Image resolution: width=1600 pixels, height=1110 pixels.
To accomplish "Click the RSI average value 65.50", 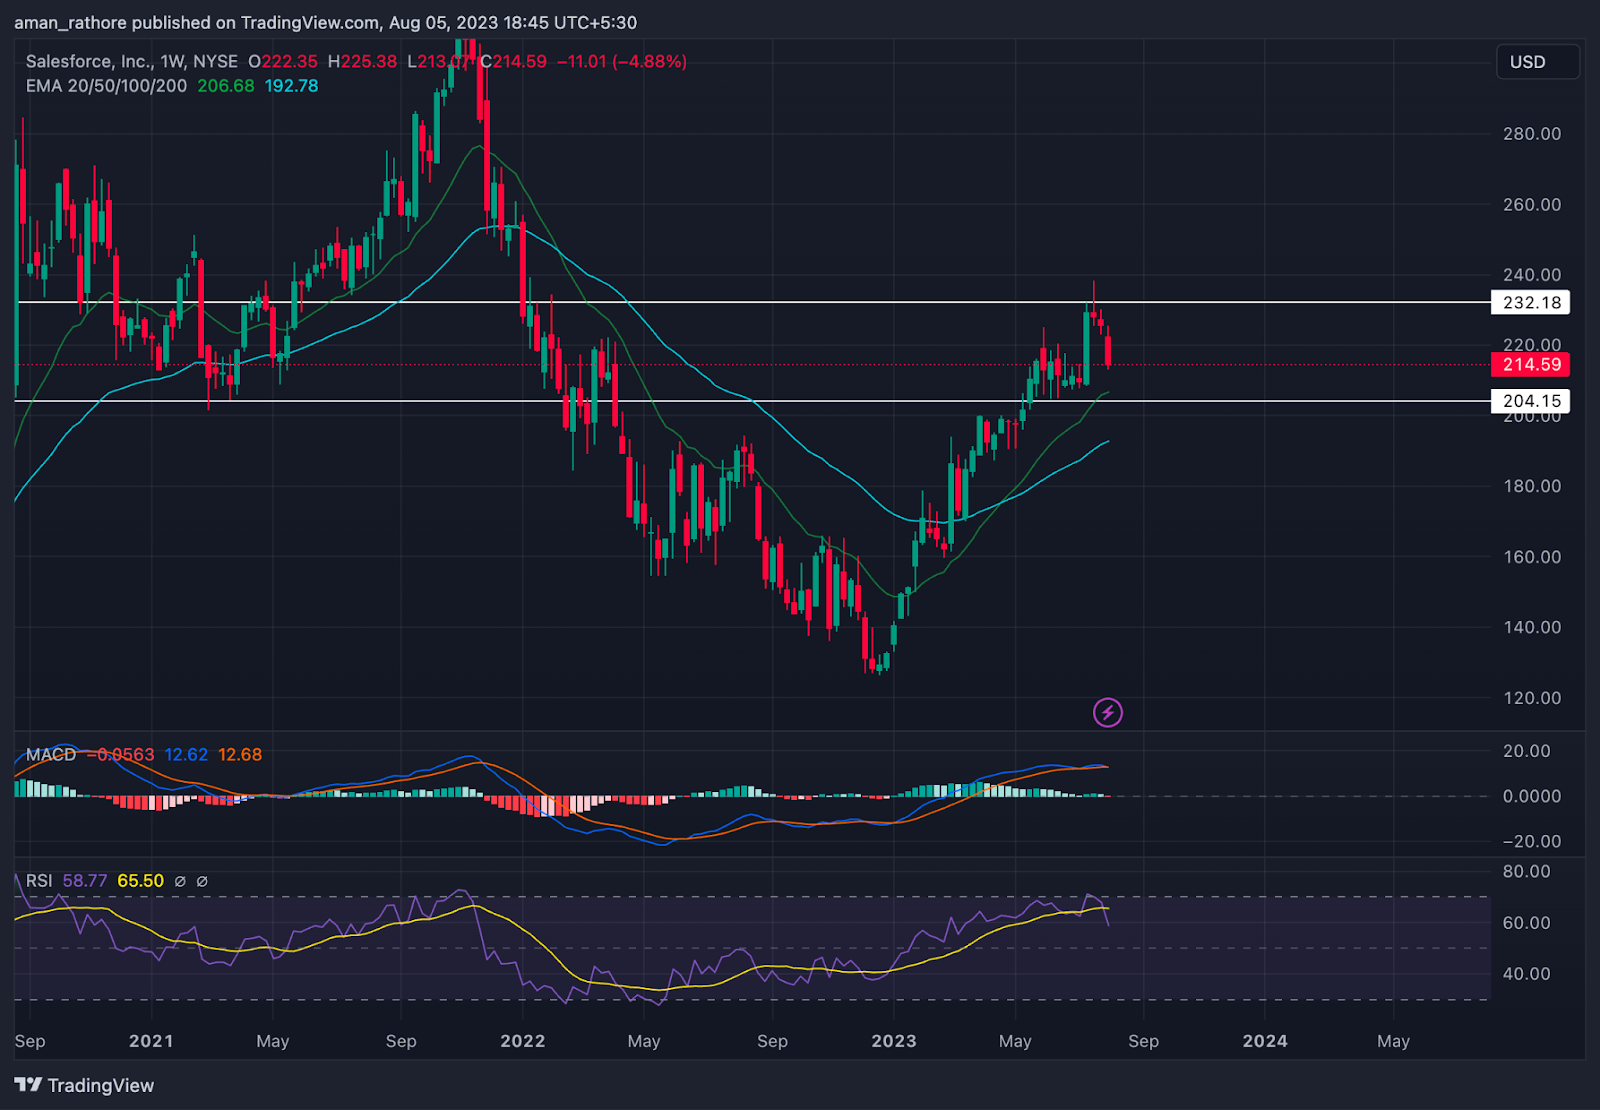I will pos(140,881).
